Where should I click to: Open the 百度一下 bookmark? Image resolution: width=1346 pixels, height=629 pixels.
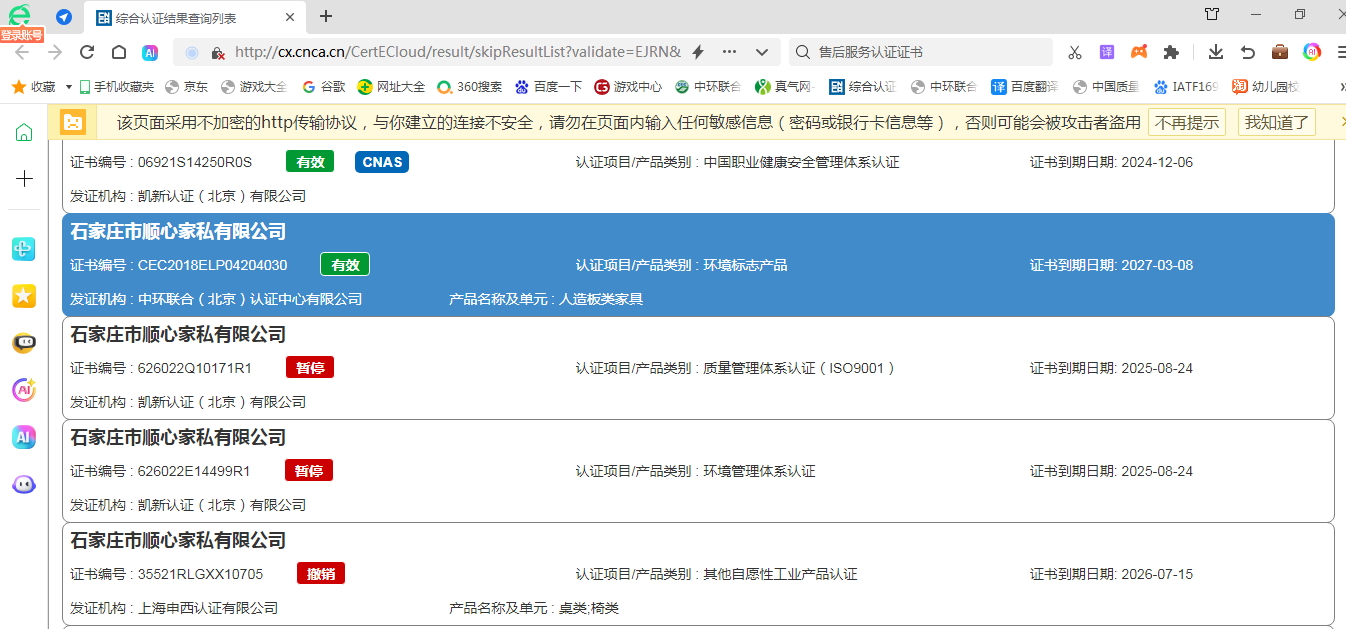point(548,87)
